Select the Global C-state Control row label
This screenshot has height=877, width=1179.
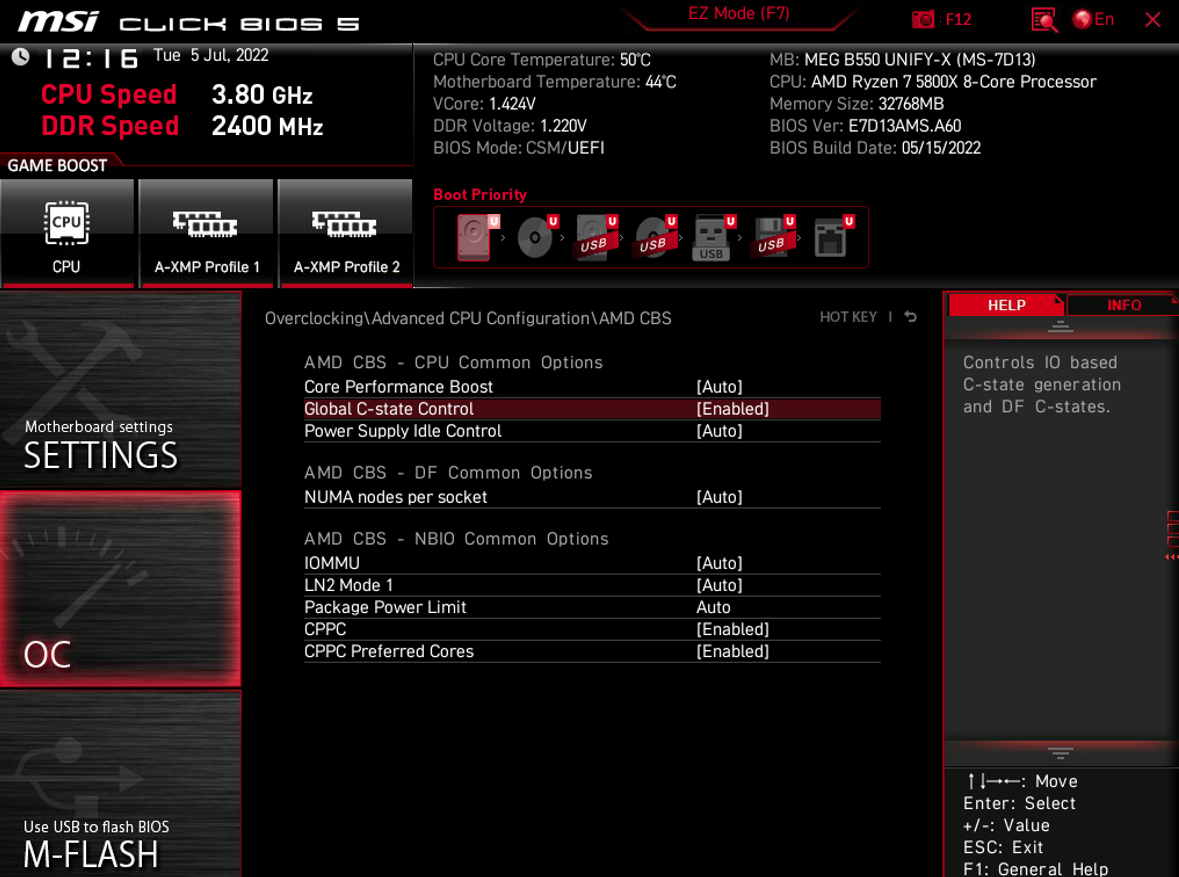click(x=389, y=408)
